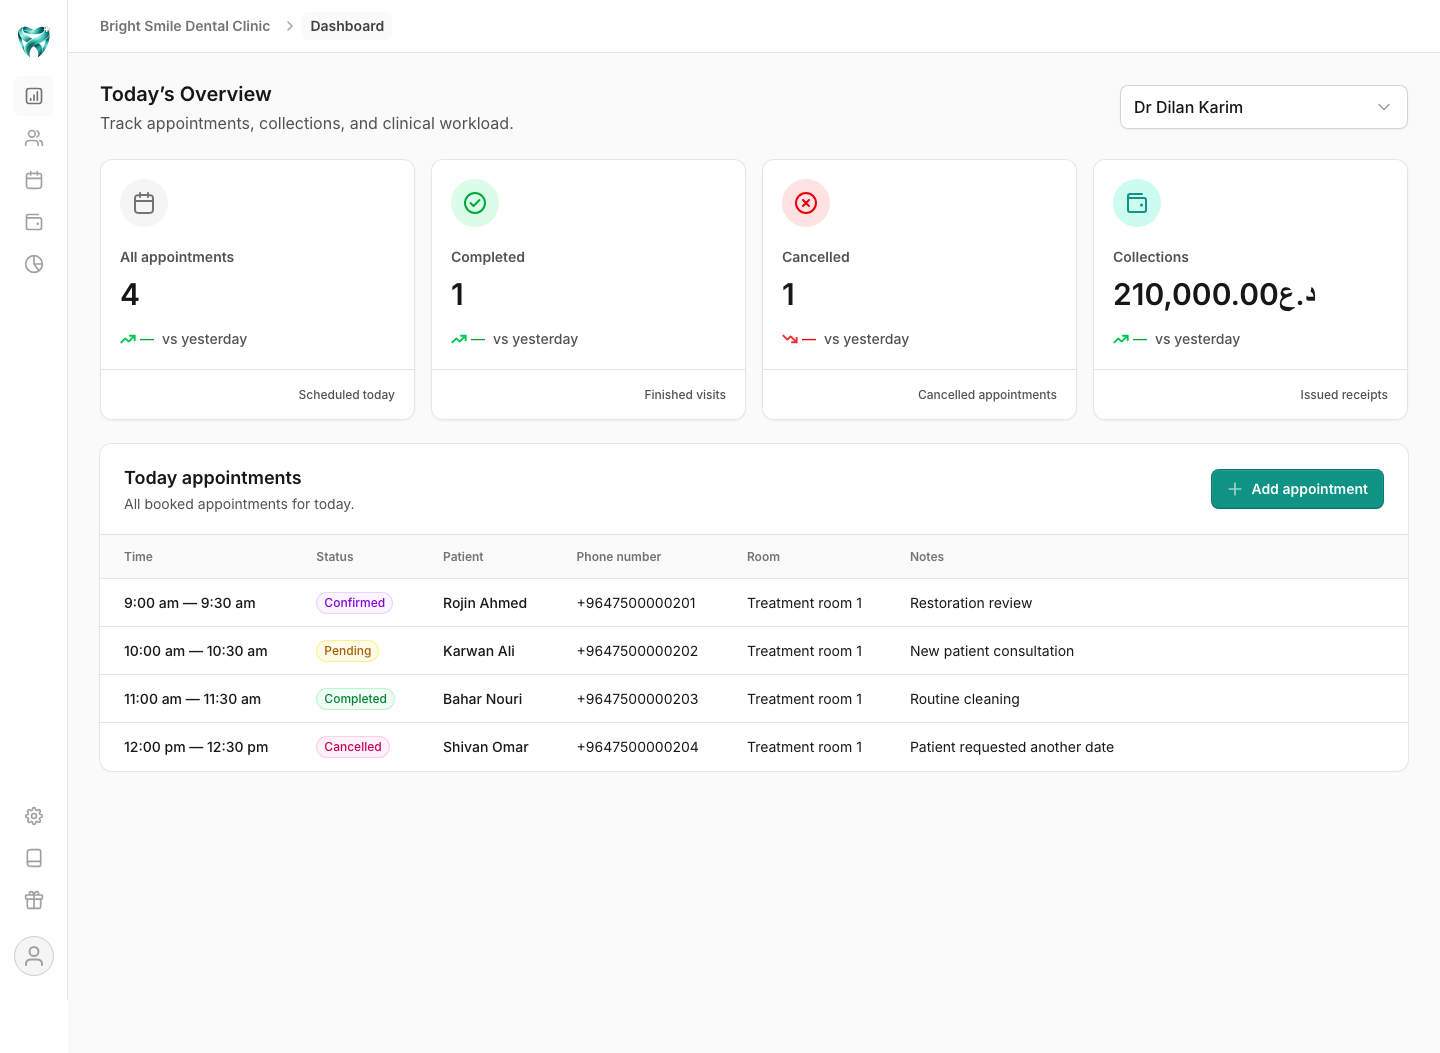The width and height of the screenshot is (1440, 1053).
Task: Click the Status column header
Action: 335,557
